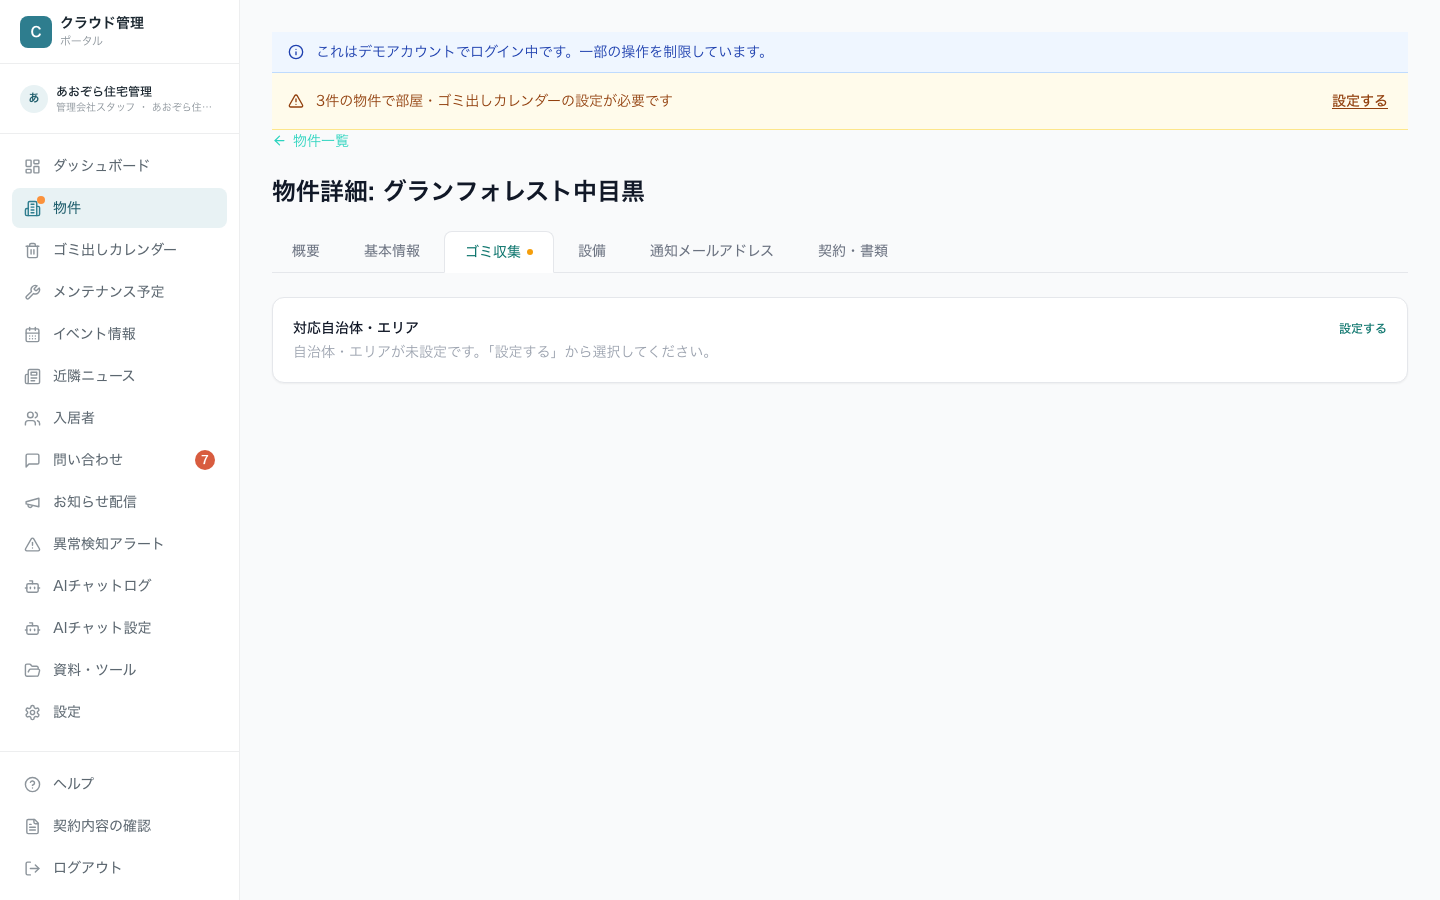
Task: Click the people icon for 入居者
Action: pyautogui.click(x=32, y=418)
